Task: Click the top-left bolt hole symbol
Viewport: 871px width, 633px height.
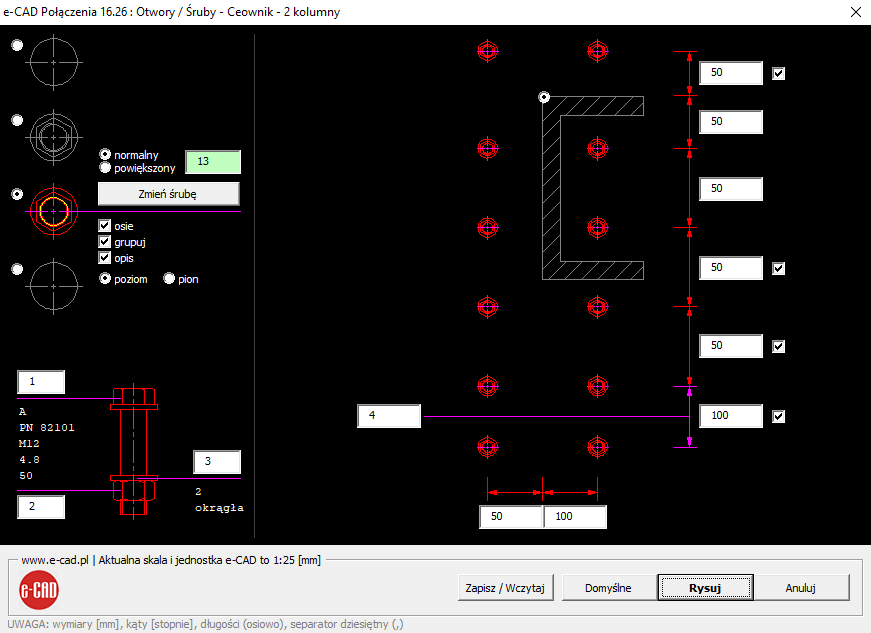Action: coord(488,52)
